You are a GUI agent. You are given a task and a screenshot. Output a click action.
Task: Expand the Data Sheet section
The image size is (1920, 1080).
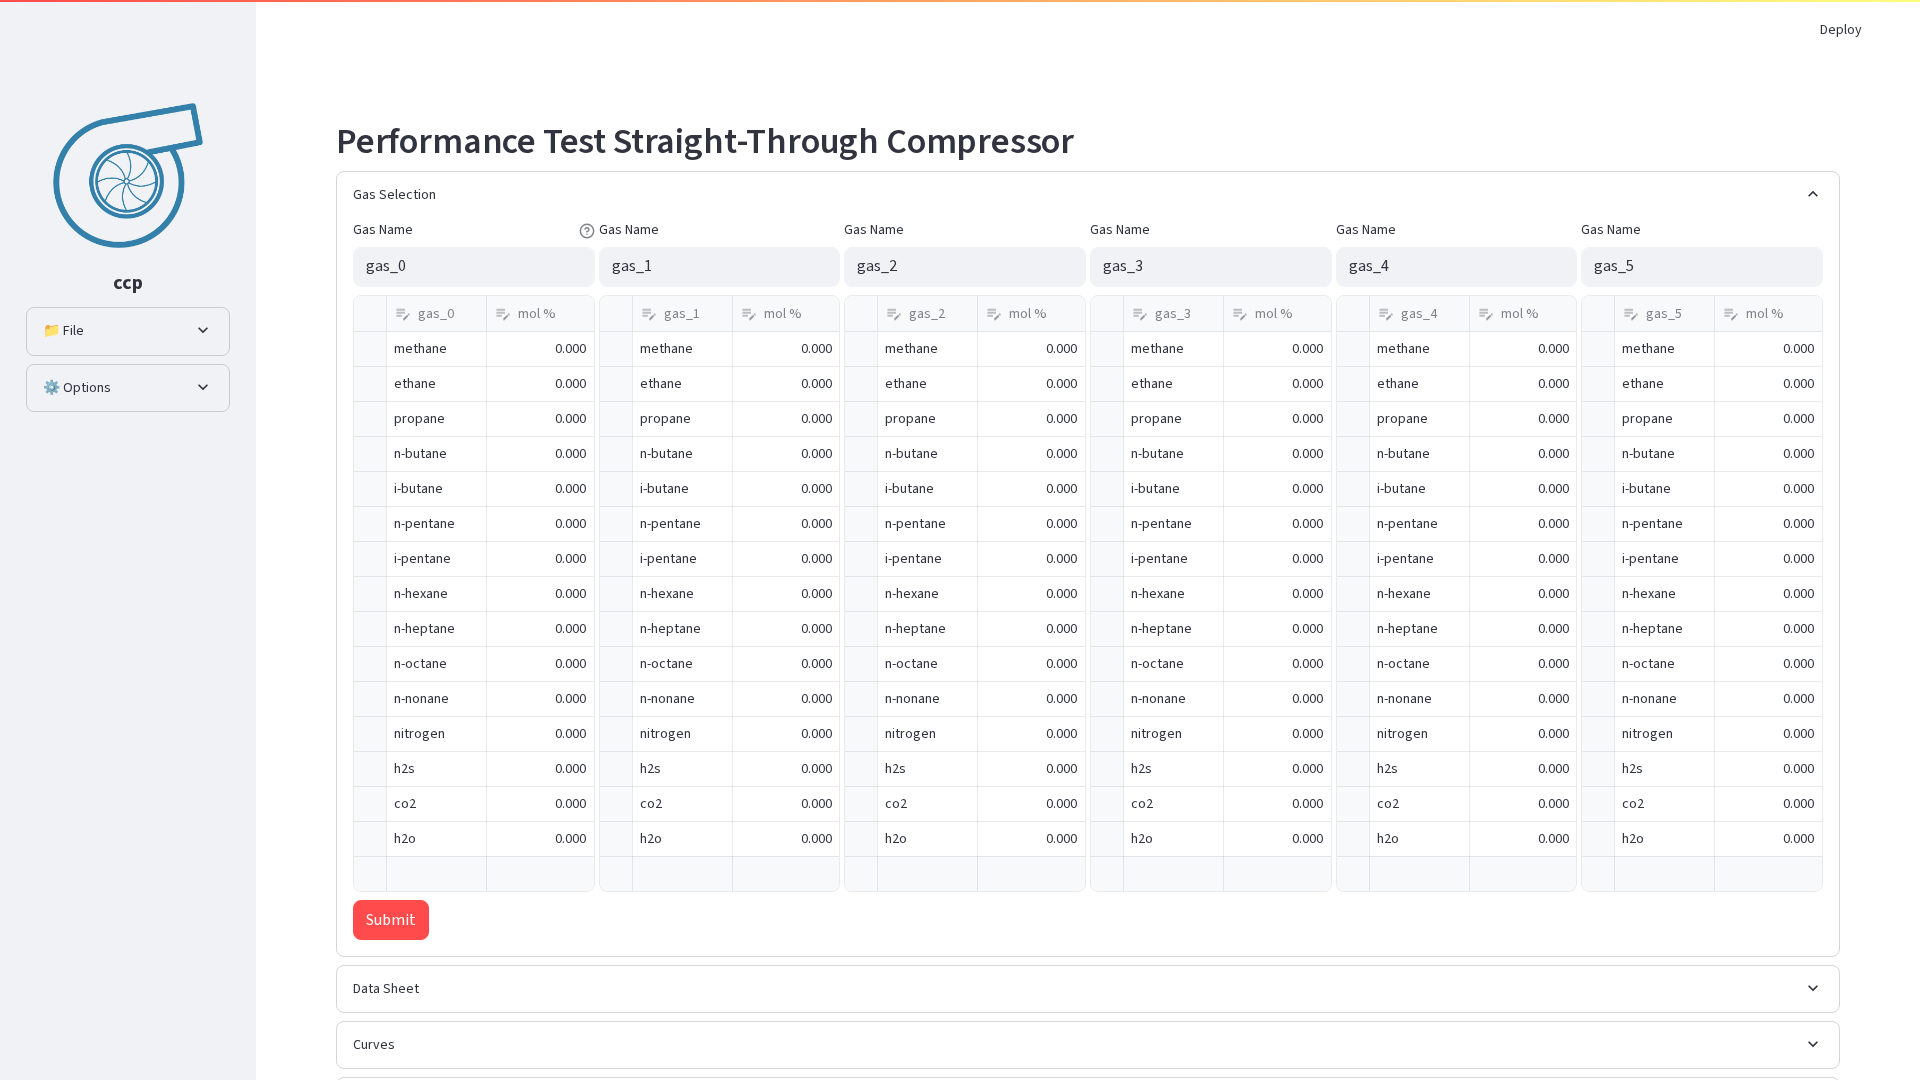tap(1088, 989)
